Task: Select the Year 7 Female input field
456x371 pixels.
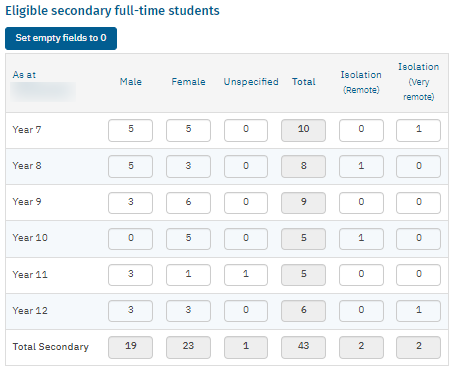Action: click(188, 130)
